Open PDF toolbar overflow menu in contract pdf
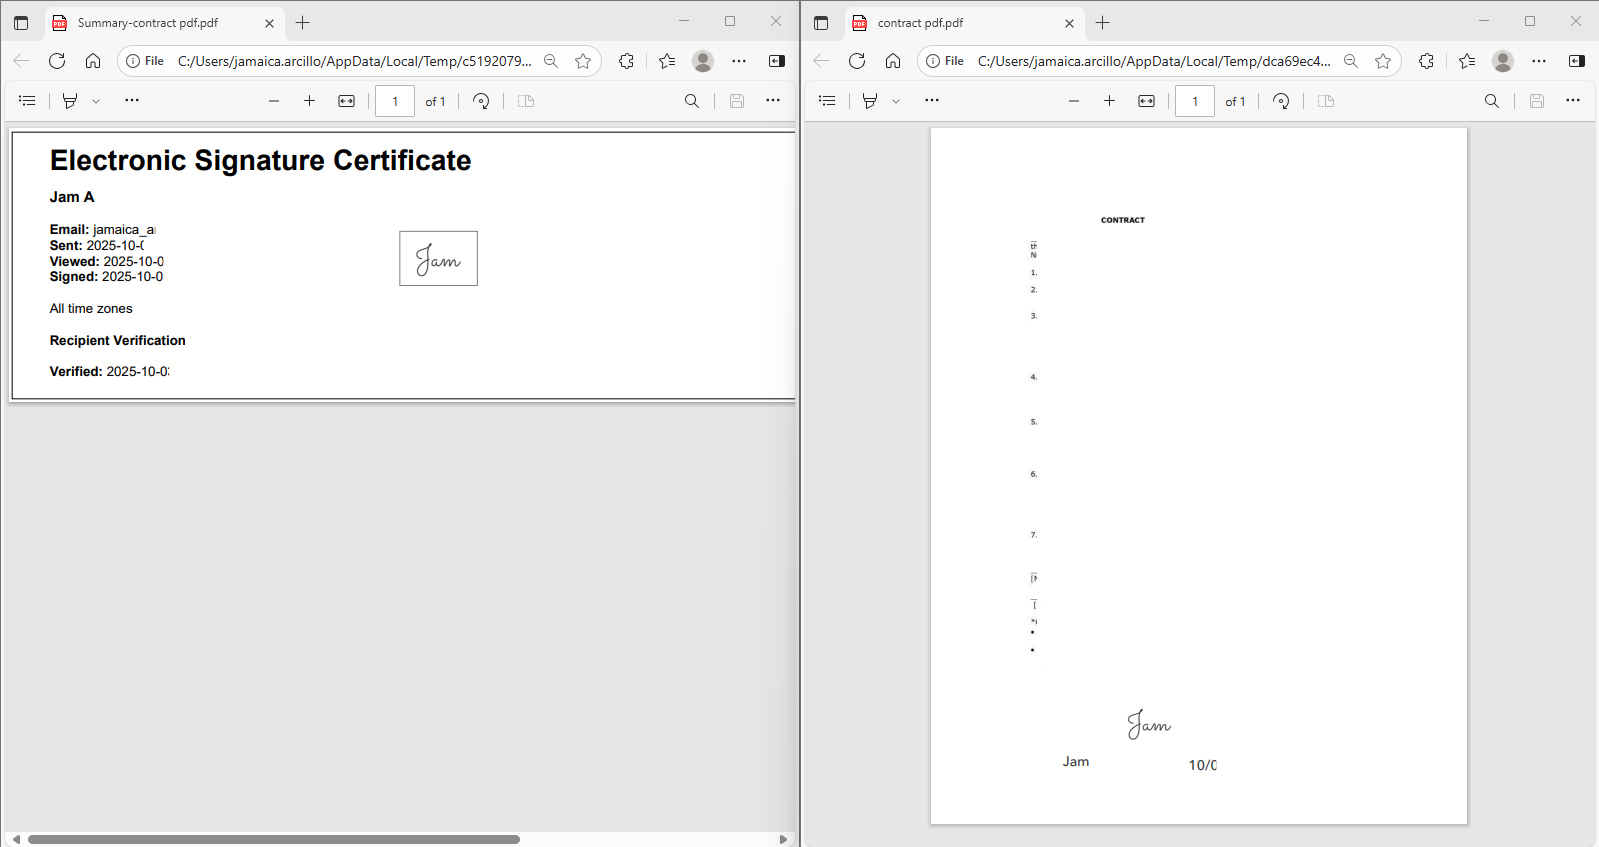The image size is (1599, 847). pyautogui.click(x=1573, y=101)
